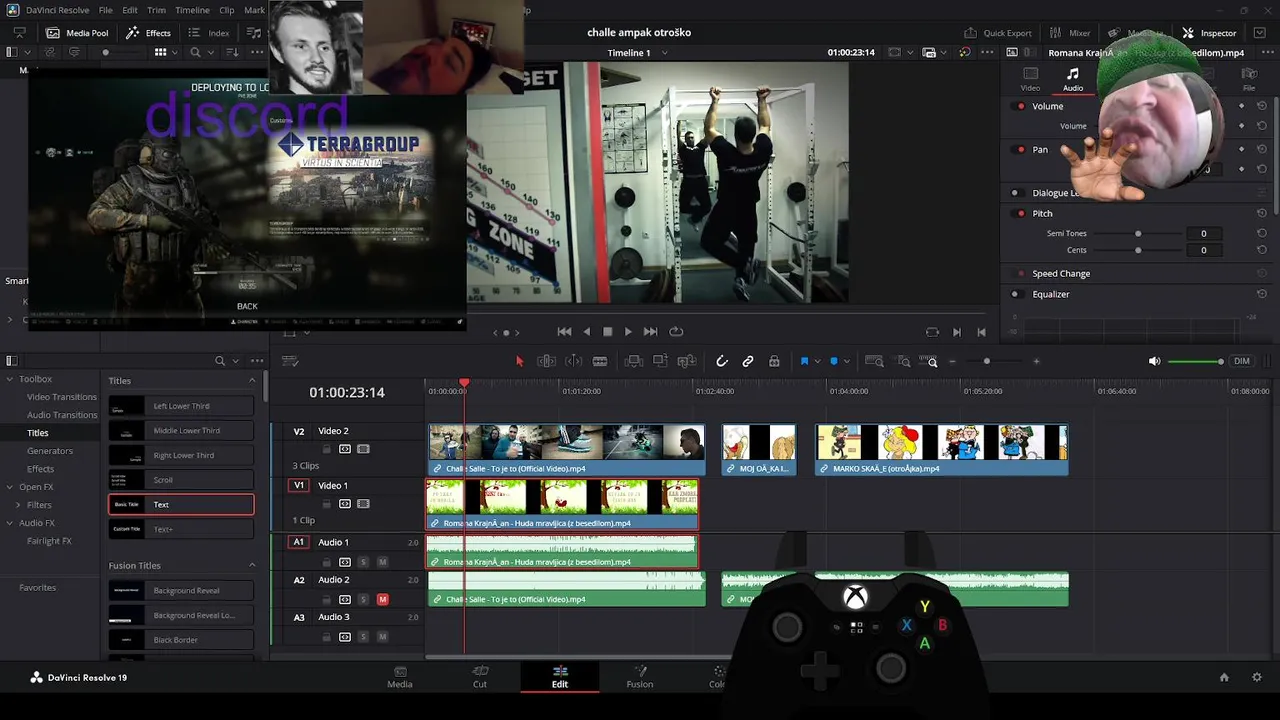Open the Edit page tab
The image size is (1280, 720).
560,677
